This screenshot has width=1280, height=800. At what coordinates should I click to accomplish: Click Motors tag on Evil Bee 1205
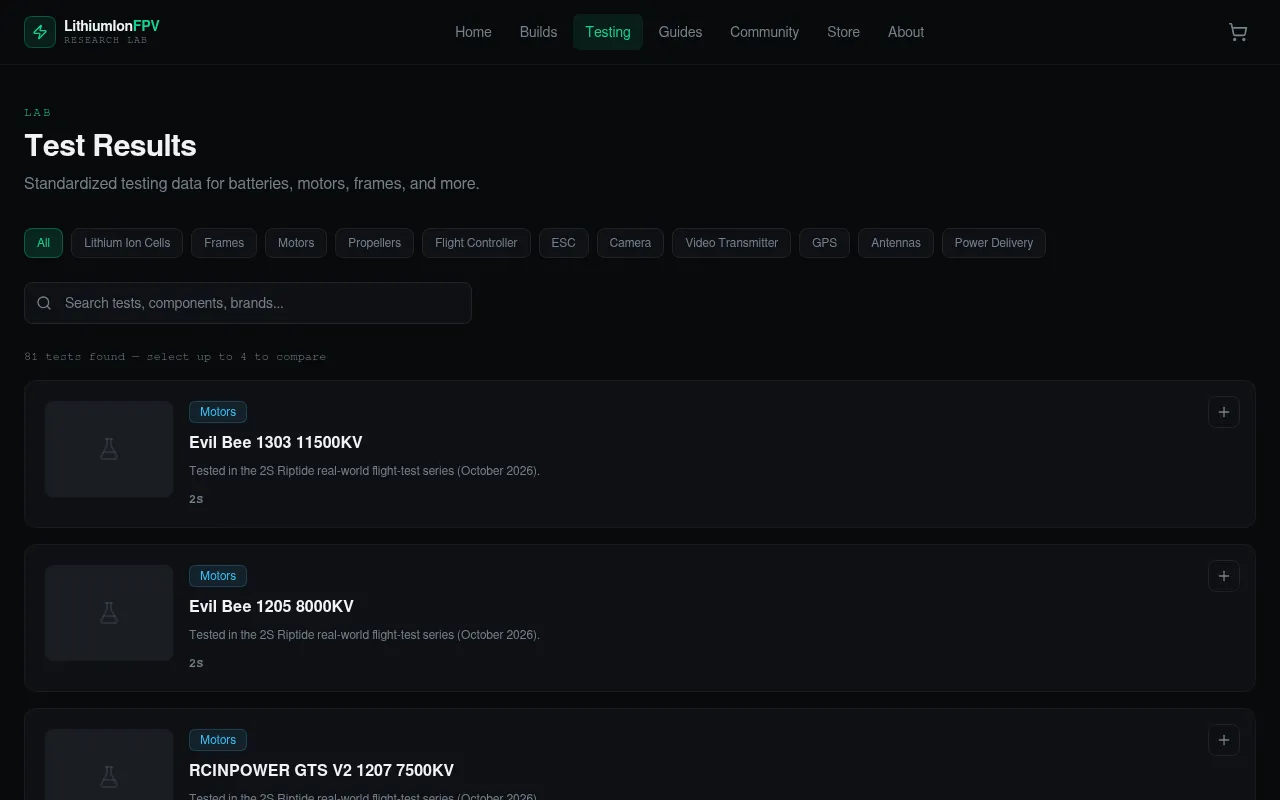218,576
